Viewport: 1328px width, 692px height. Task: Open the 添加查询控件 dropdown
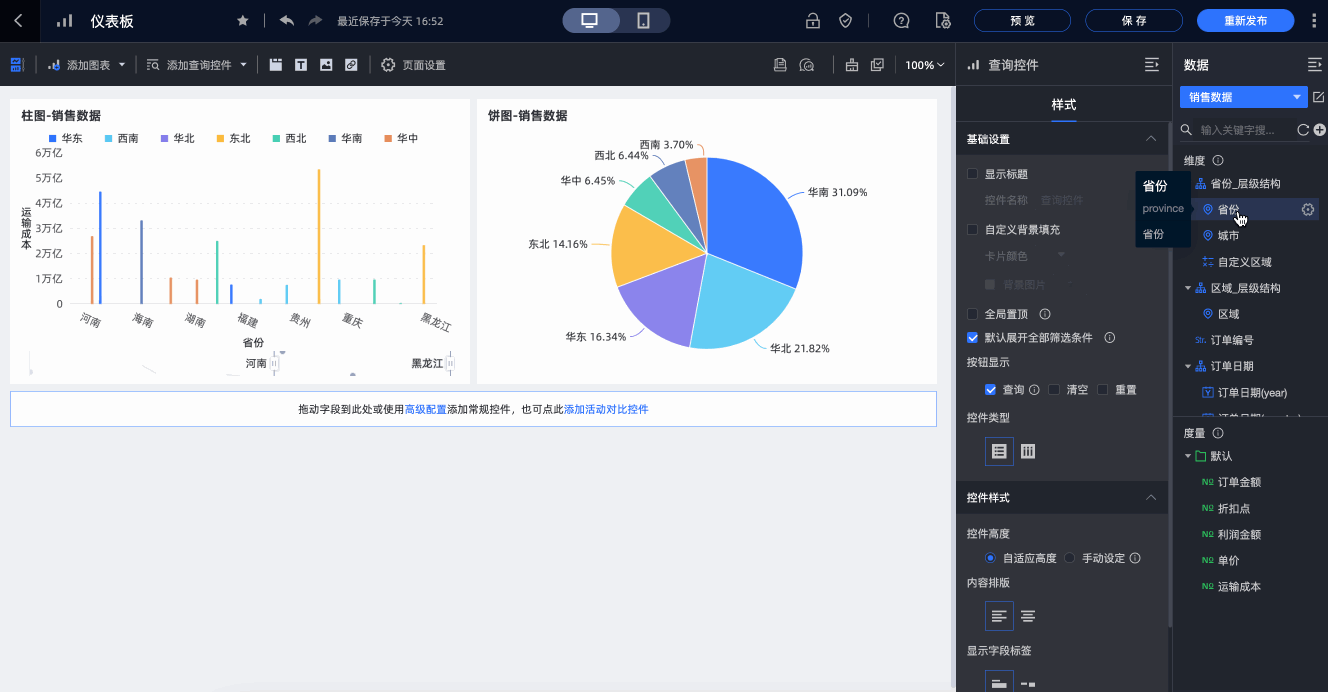[196, 65]
